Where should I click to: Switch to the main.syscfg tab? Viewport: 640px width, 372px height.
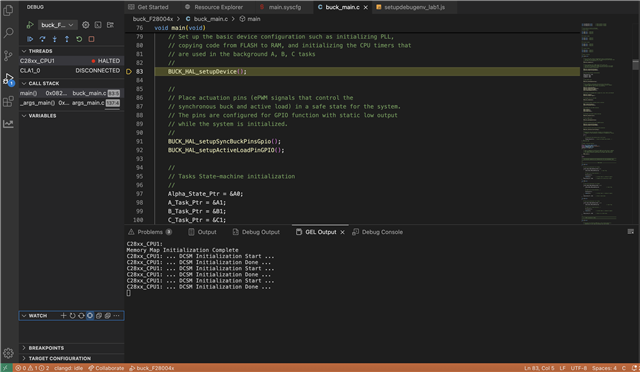[x=281, y=7]
